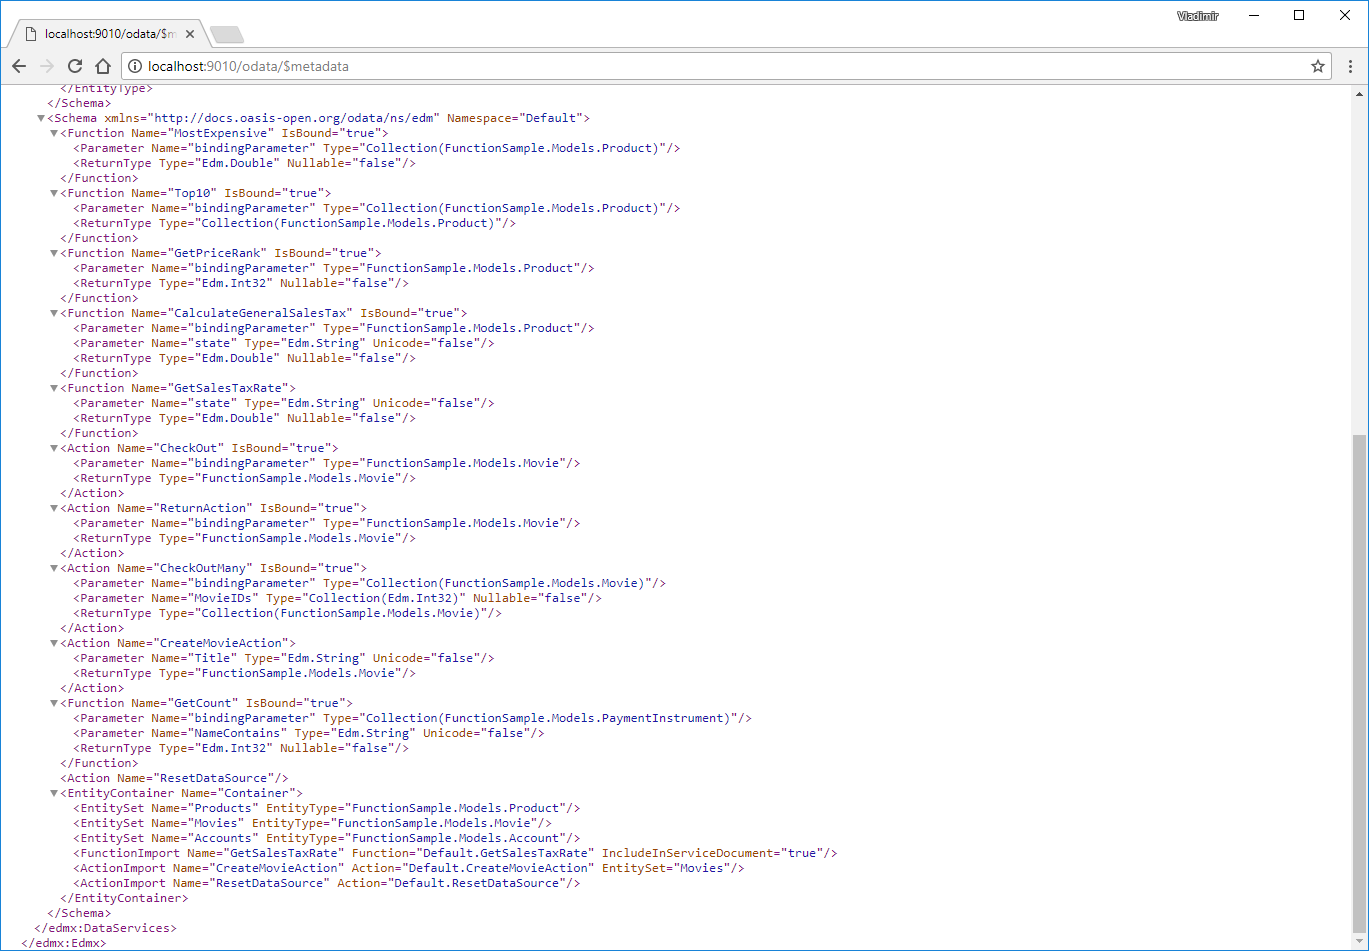Reload the $metadata page
This screenshot has width=1369, height=951.
coord(74,66)
